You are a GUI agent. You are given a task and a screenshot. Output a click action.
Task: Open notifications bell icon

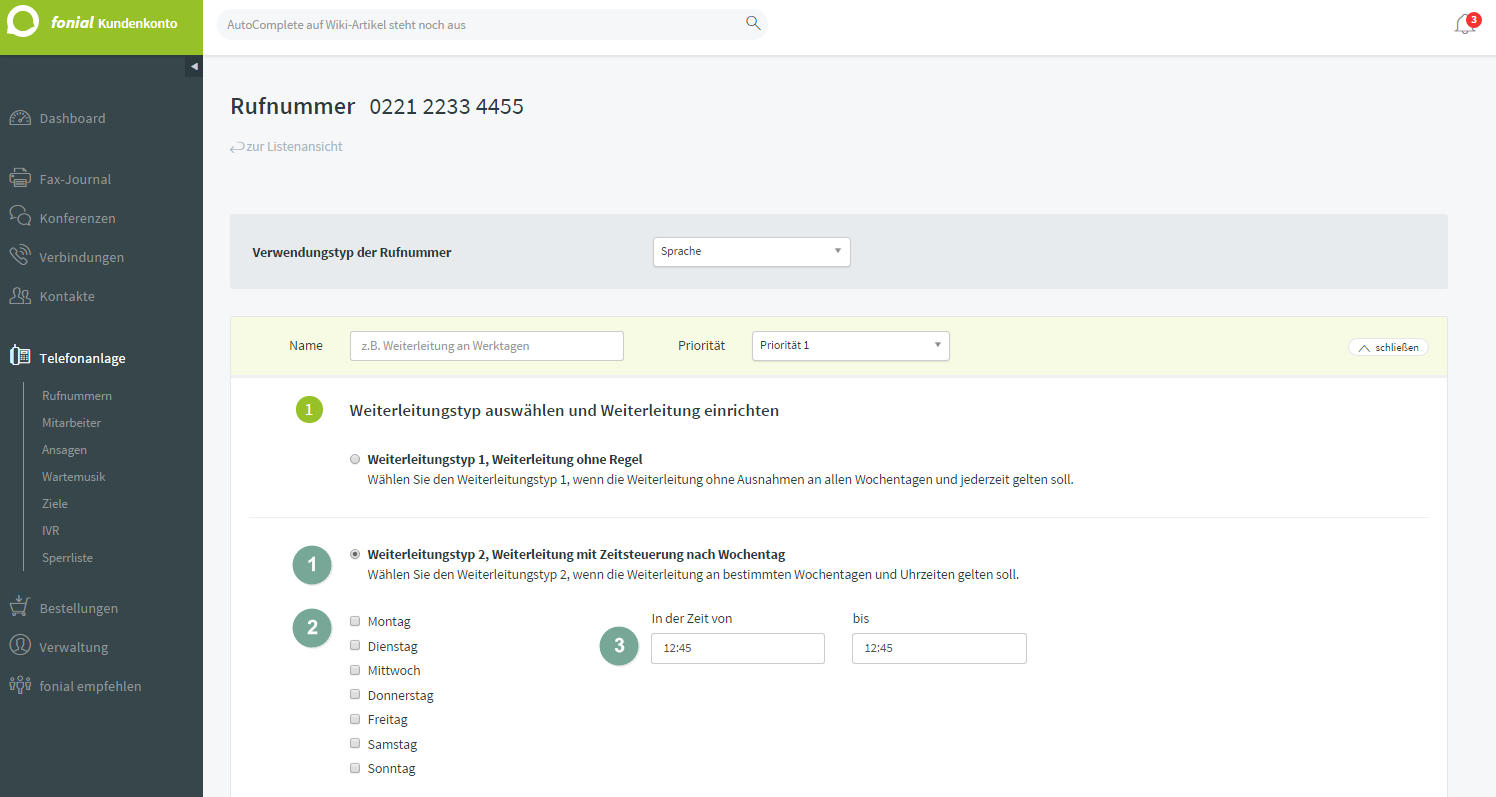click(1464, 25)
